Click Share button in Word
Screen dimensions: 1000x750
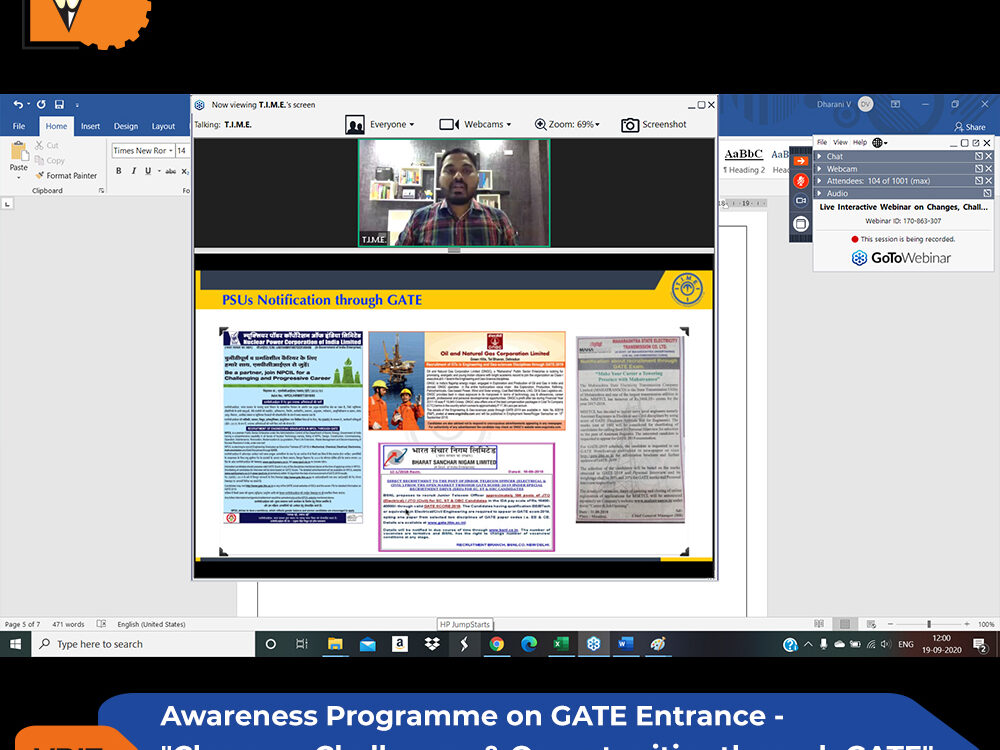[969, 127]
